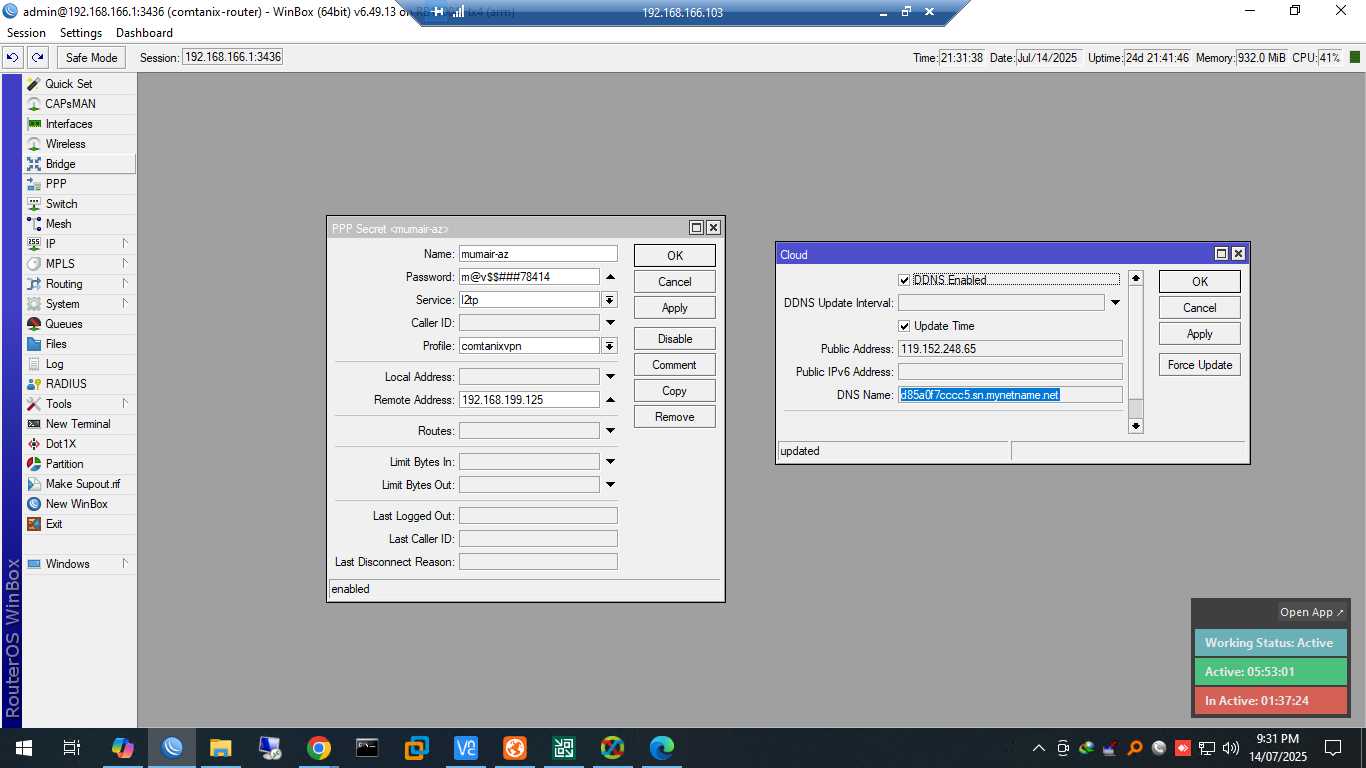Open the Wireless section
Screen dimensions: 1366x768
(79, 144)
